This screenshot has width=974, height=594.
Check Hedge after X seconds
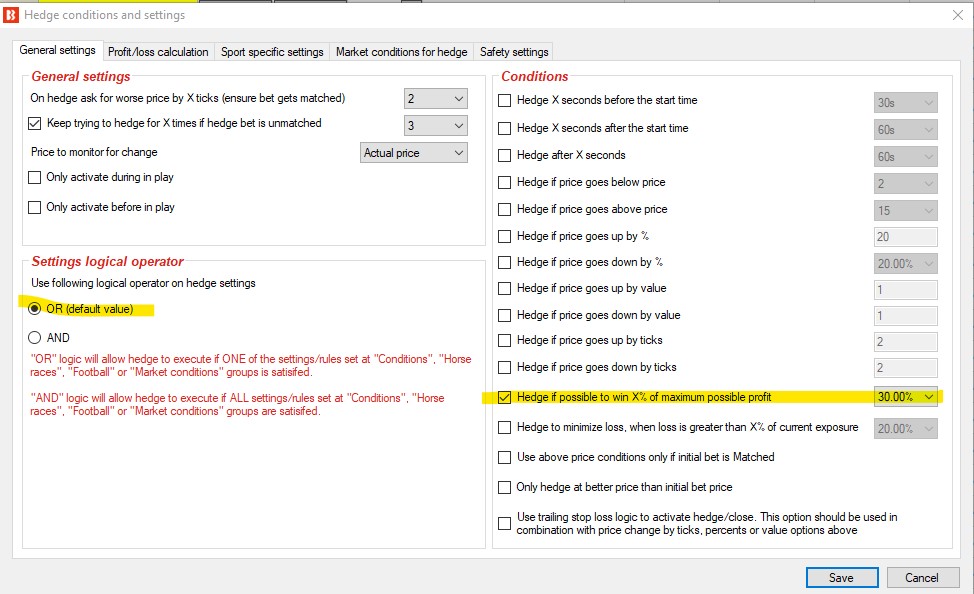[x=505, y=155]
